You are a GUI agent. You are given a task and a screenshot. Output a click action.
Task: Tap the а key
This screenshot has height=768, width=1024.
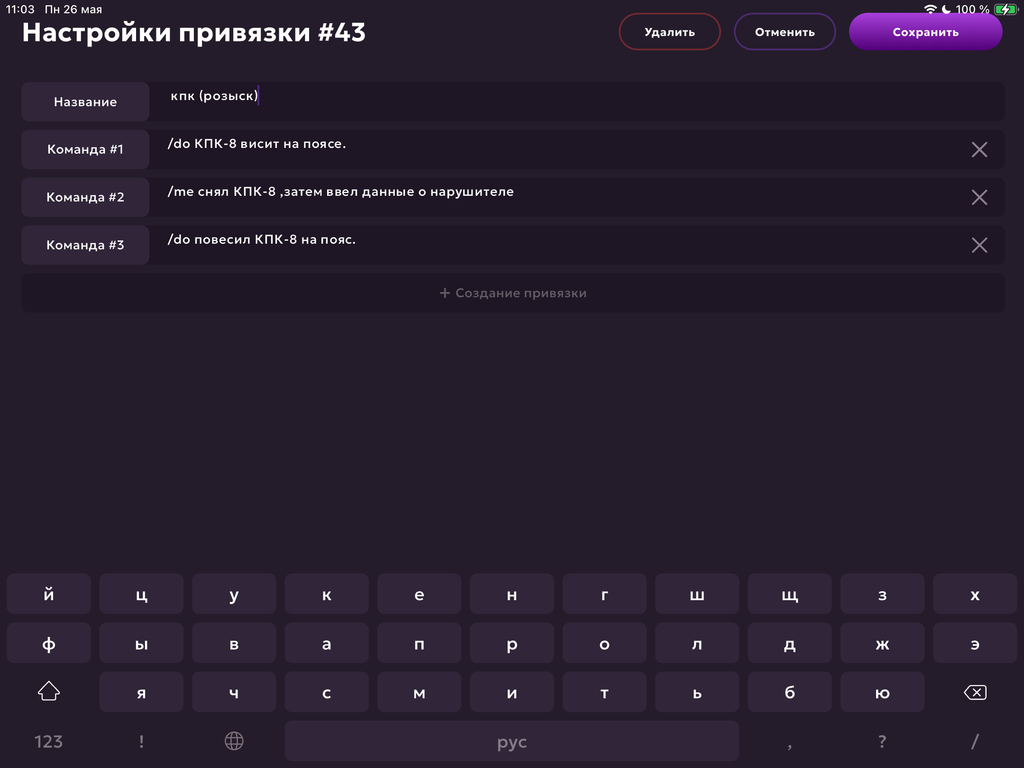[327, 644]
